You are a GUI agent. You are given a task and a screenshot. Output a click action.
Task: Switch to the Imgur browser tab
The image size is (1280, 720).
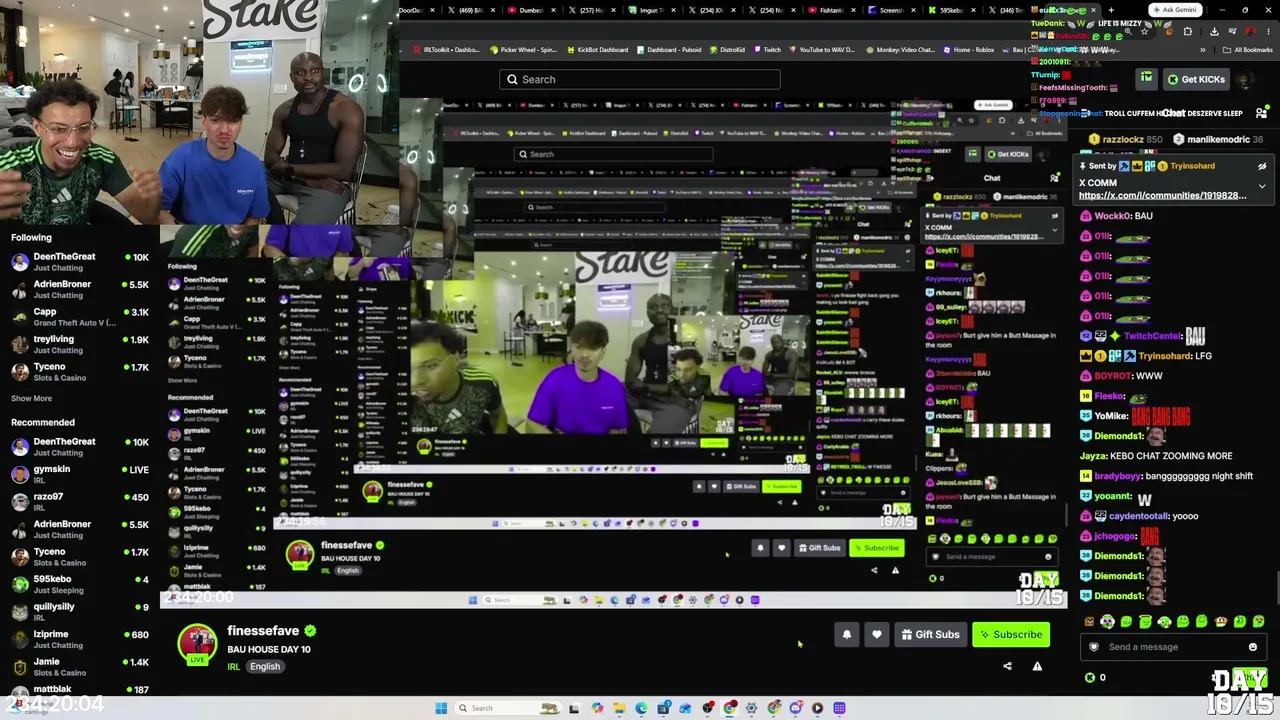click(x=653, y=10)
